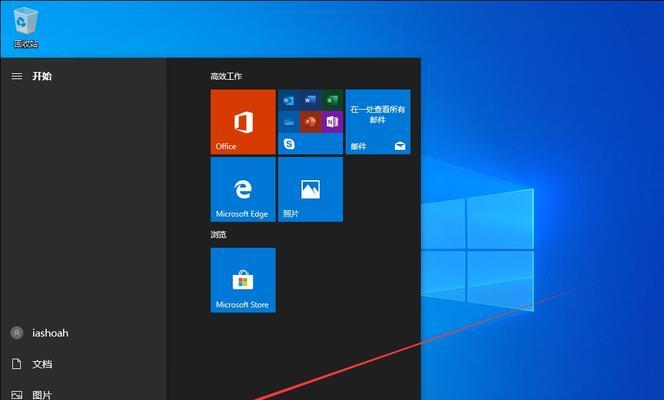Viewport: 664px width, 400px height.
Task: Open the 文档 folder entry
Action: (x=42, y=364)
